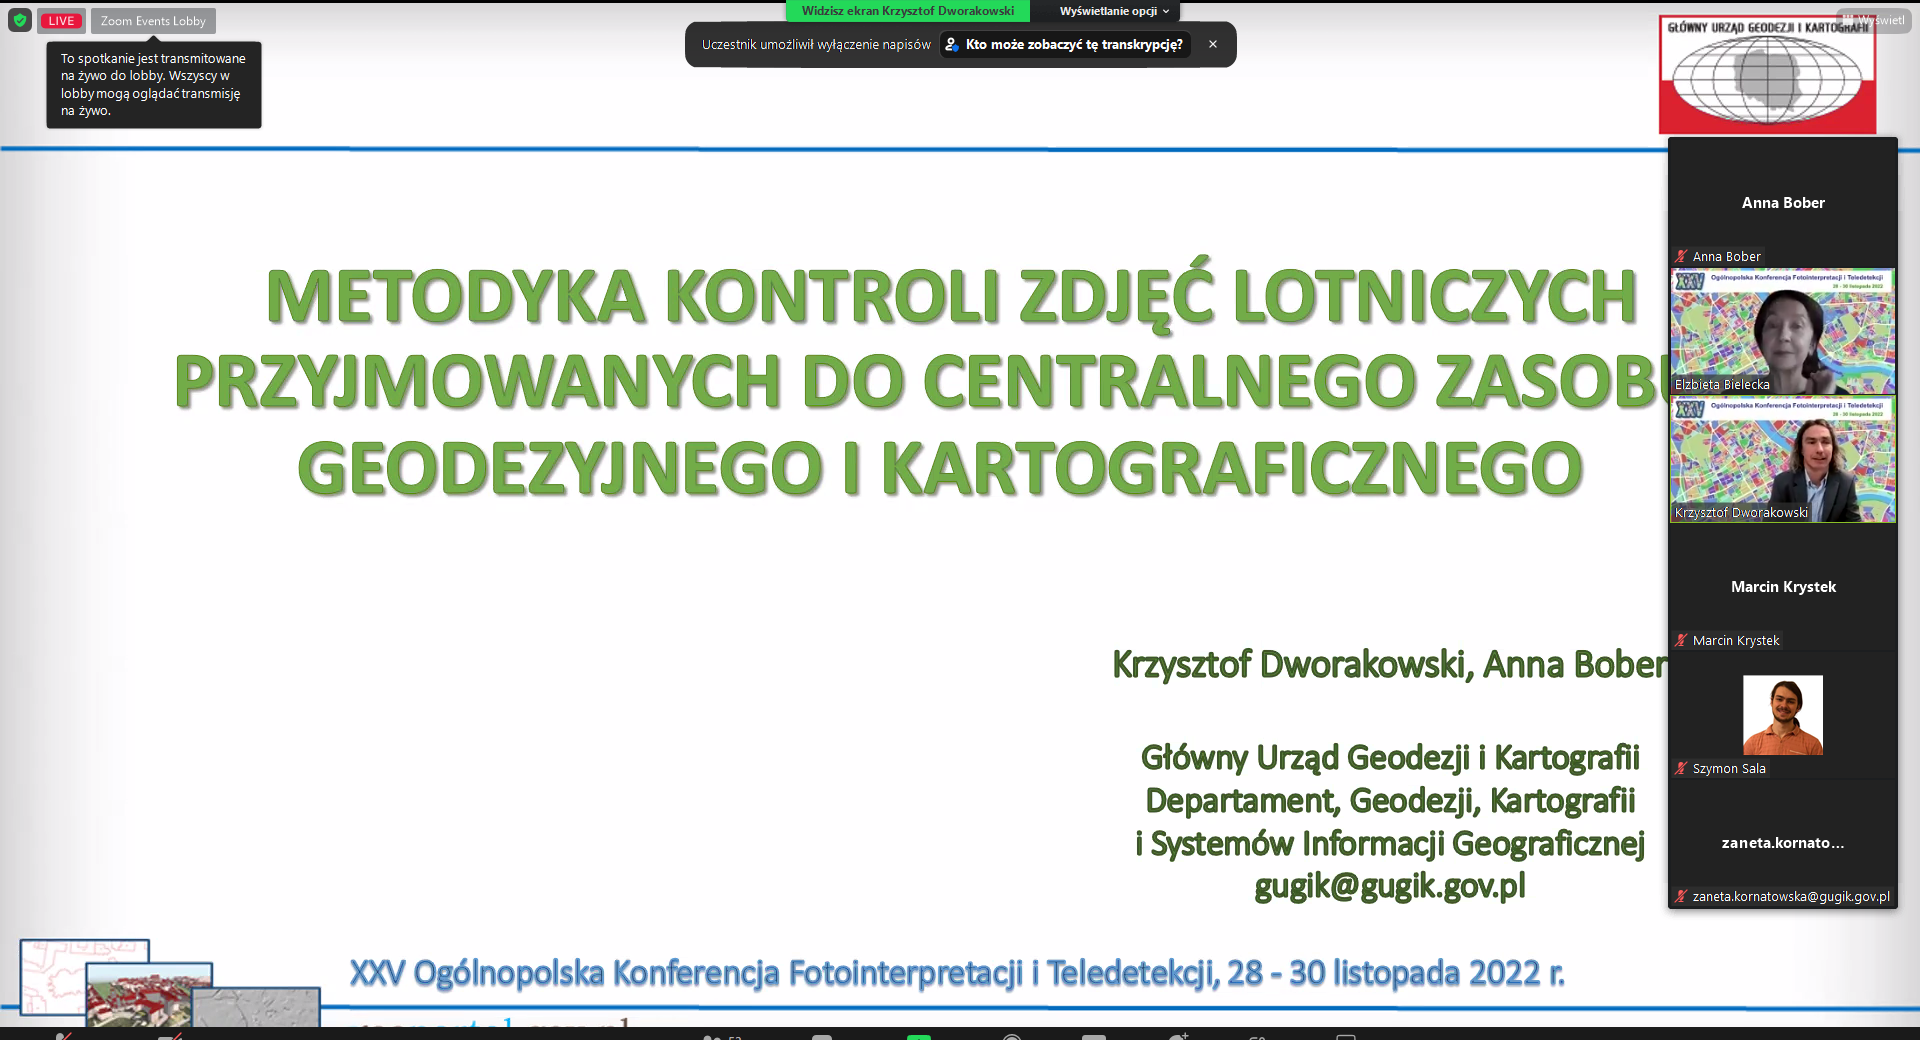
Task: Open the participants list from the toolbar
Action: point(712,1036)
